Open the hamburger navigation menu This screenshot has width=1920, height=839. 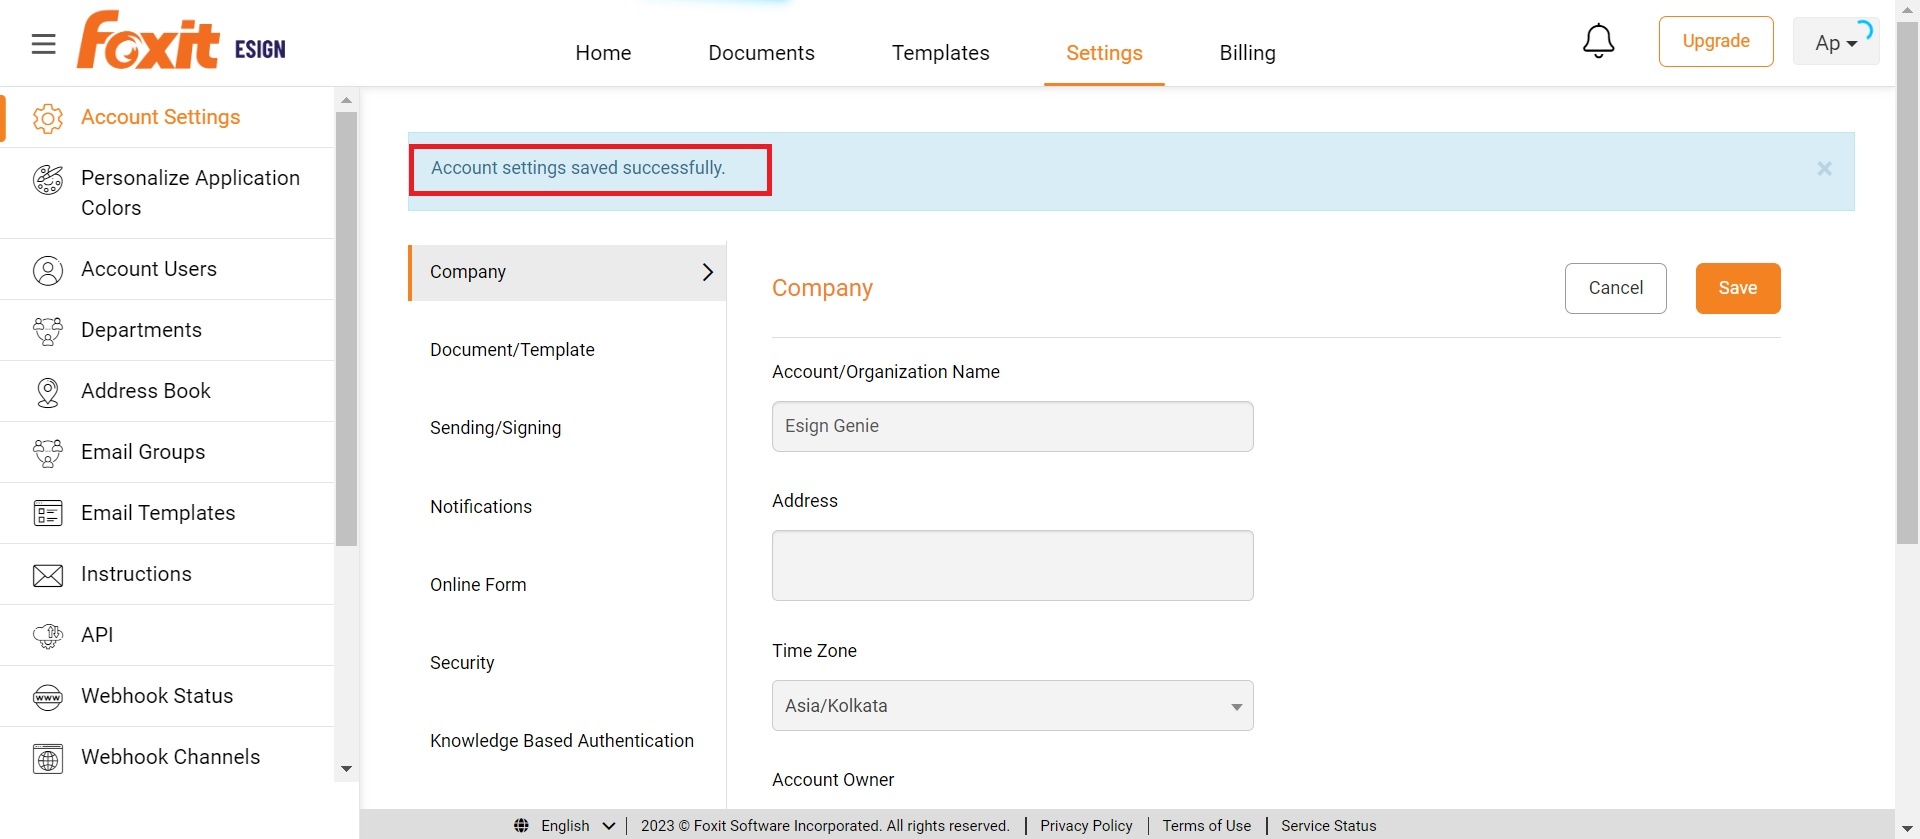click(x=43, y=44)
